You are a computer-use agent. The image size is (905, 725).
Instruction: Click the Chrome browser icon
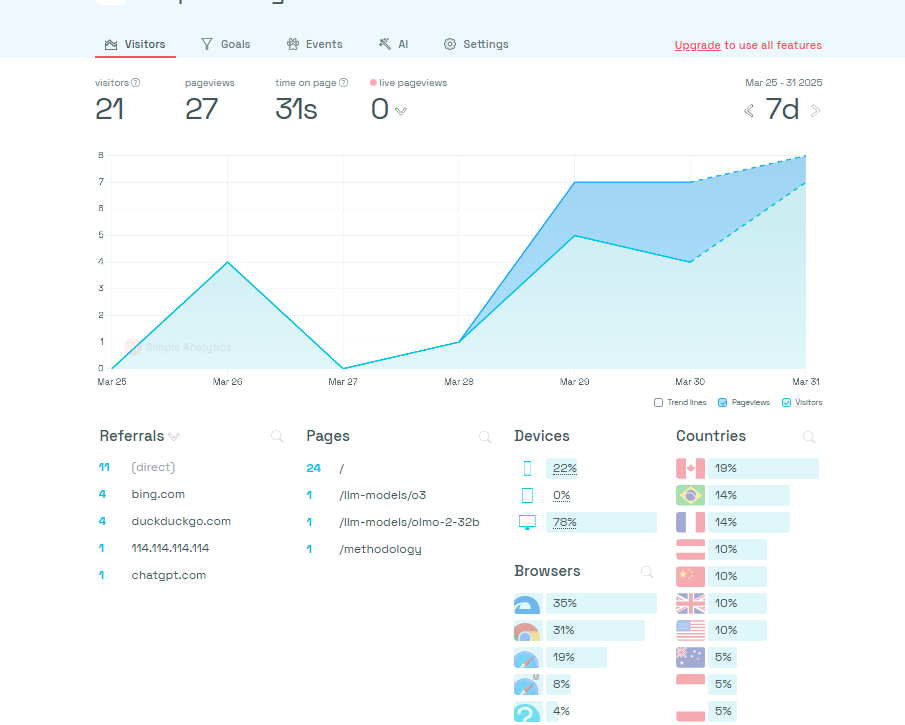click(528, 631)
